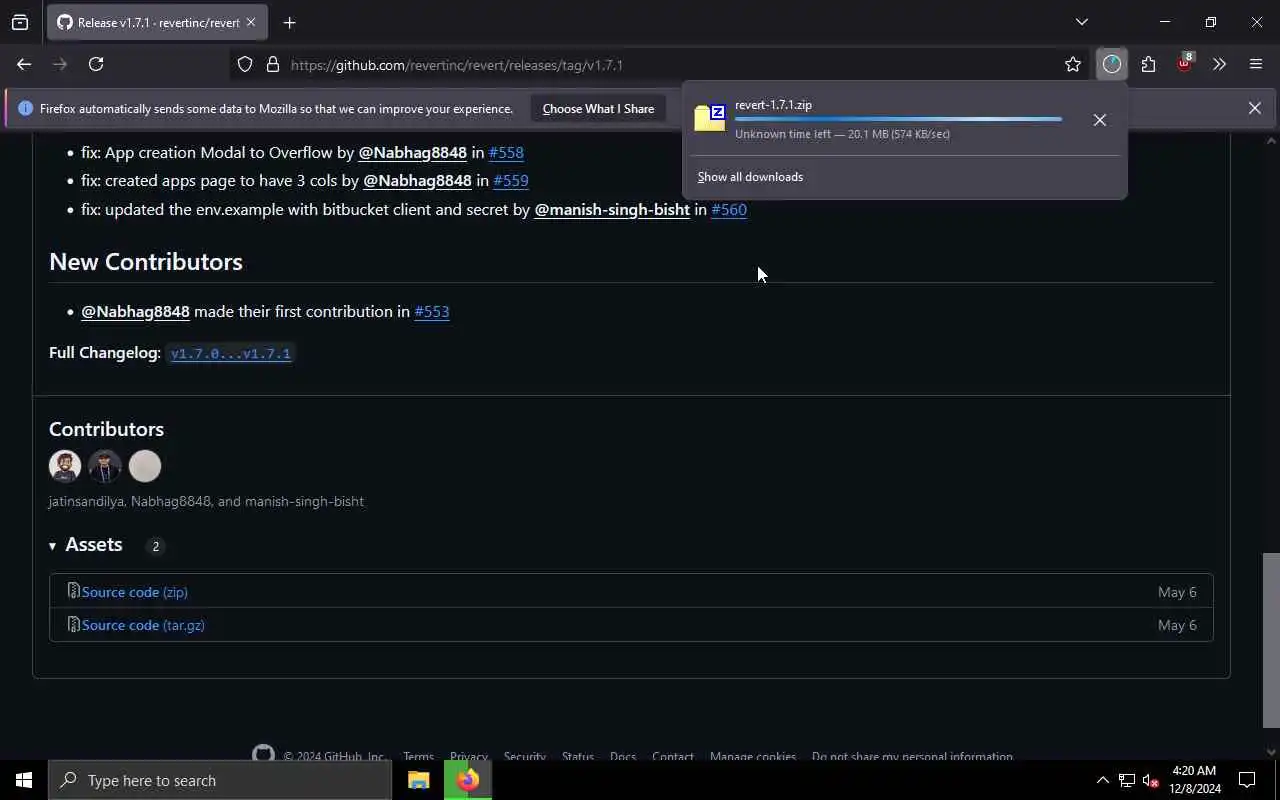Screen dimensions: 1280x800
Task: Go back to previous page
Action: point(24,64)
